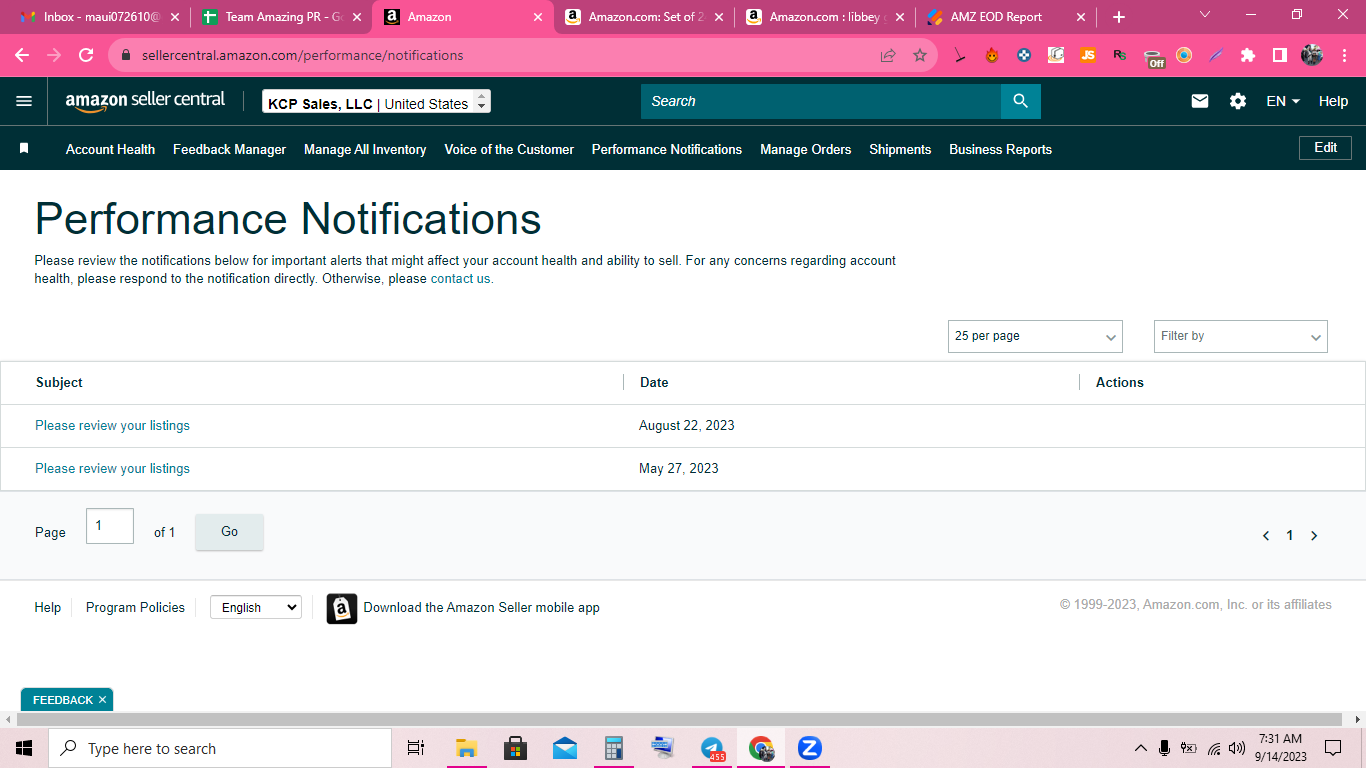
Task: Expand the 25 per page dropdown
Action: [x=1035, y=336]
